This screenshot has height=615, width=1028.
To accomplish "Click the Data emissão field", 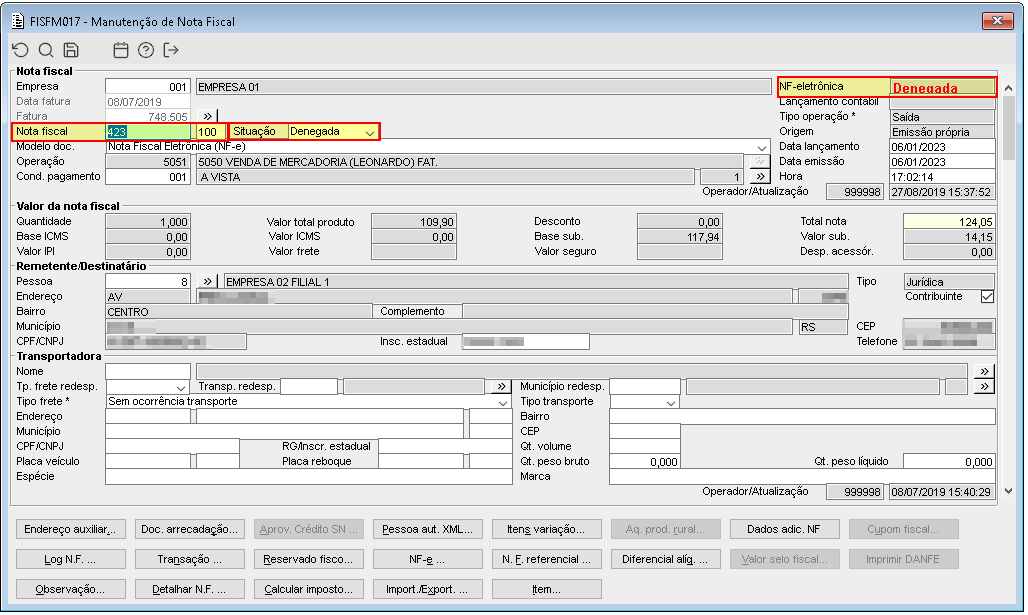I will pyautogui.click(x=942, y=162).
